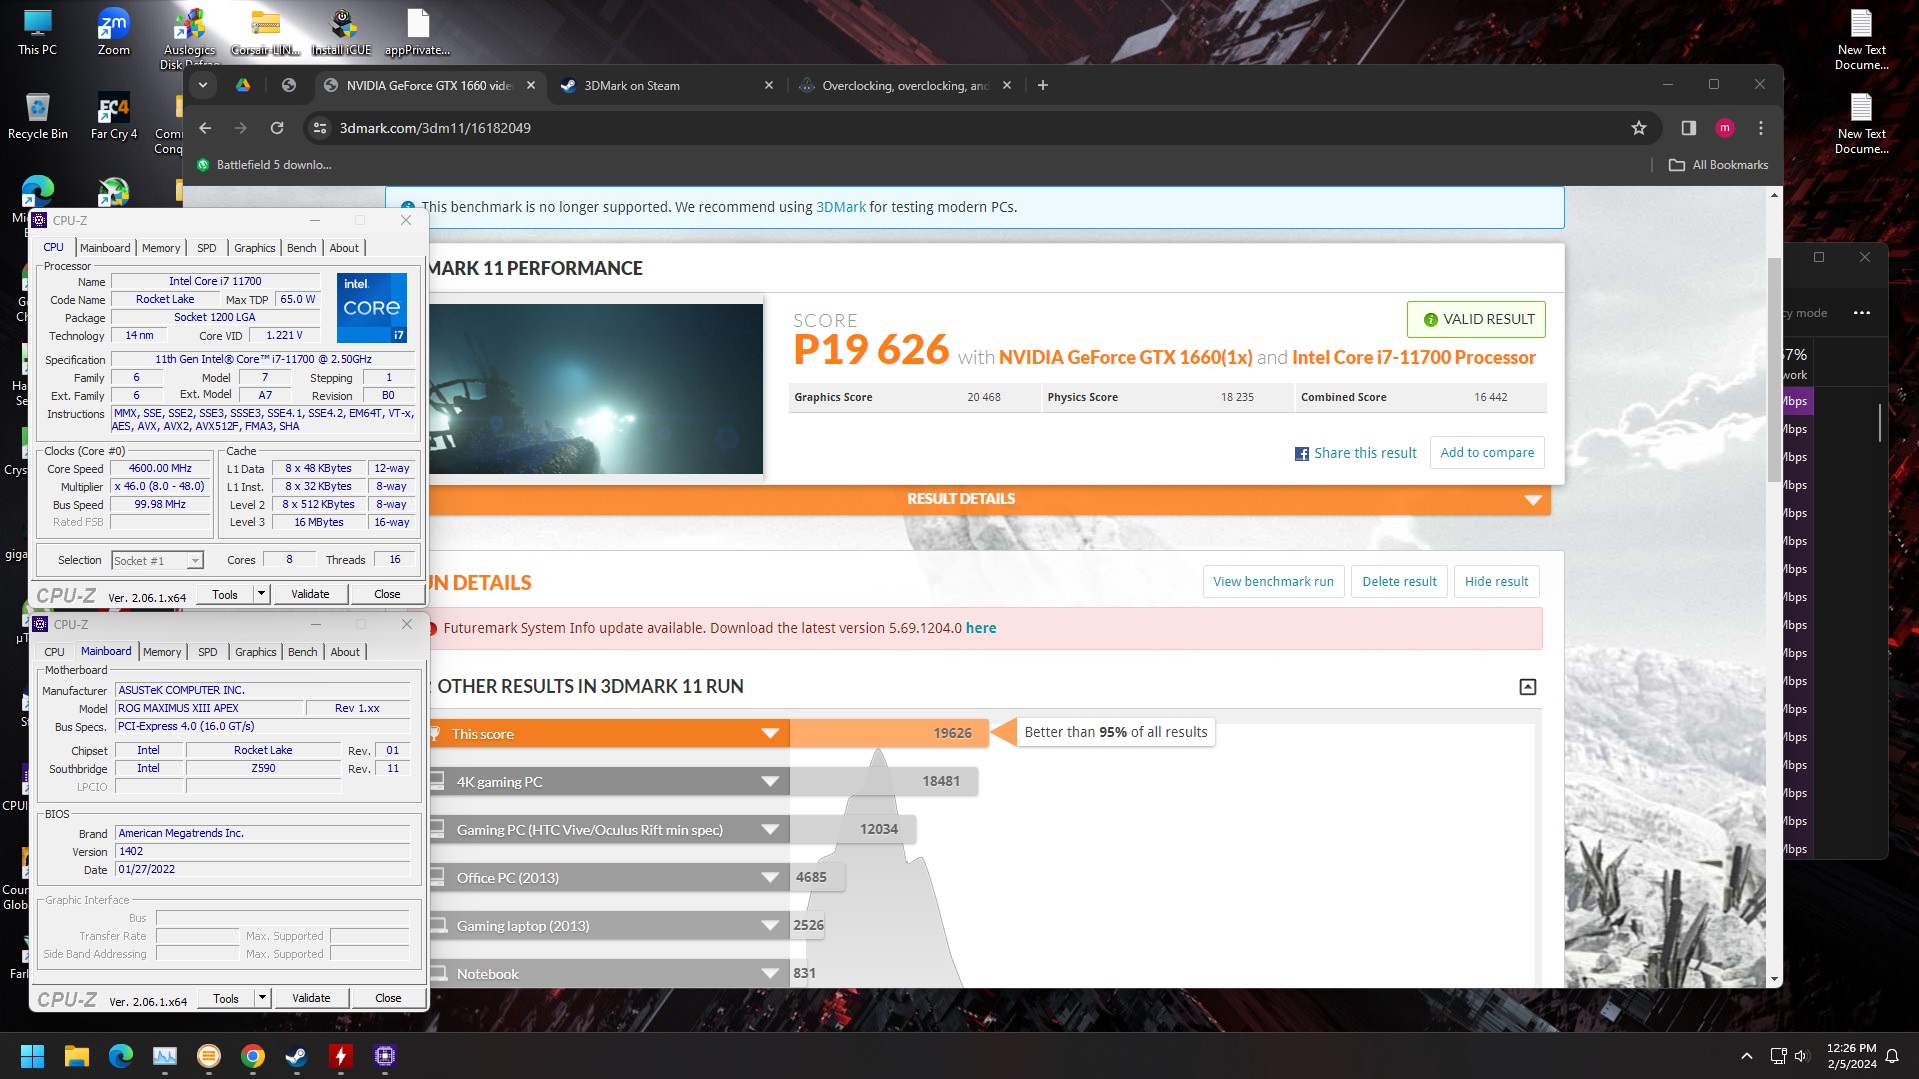
Task: Open SPD tab in lower CPU-Z
Action: 207,652
